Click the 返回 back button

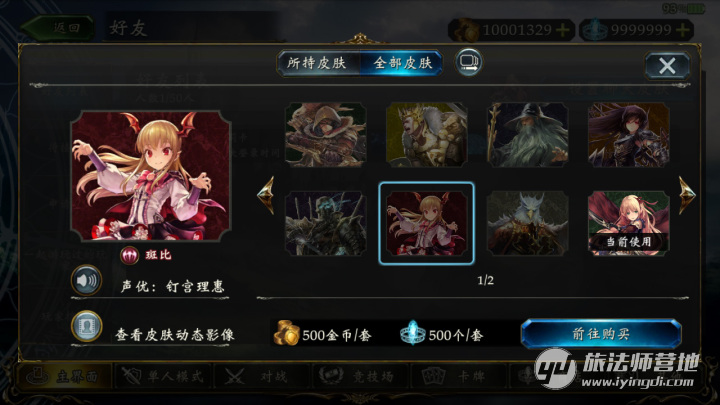point(58,28)
